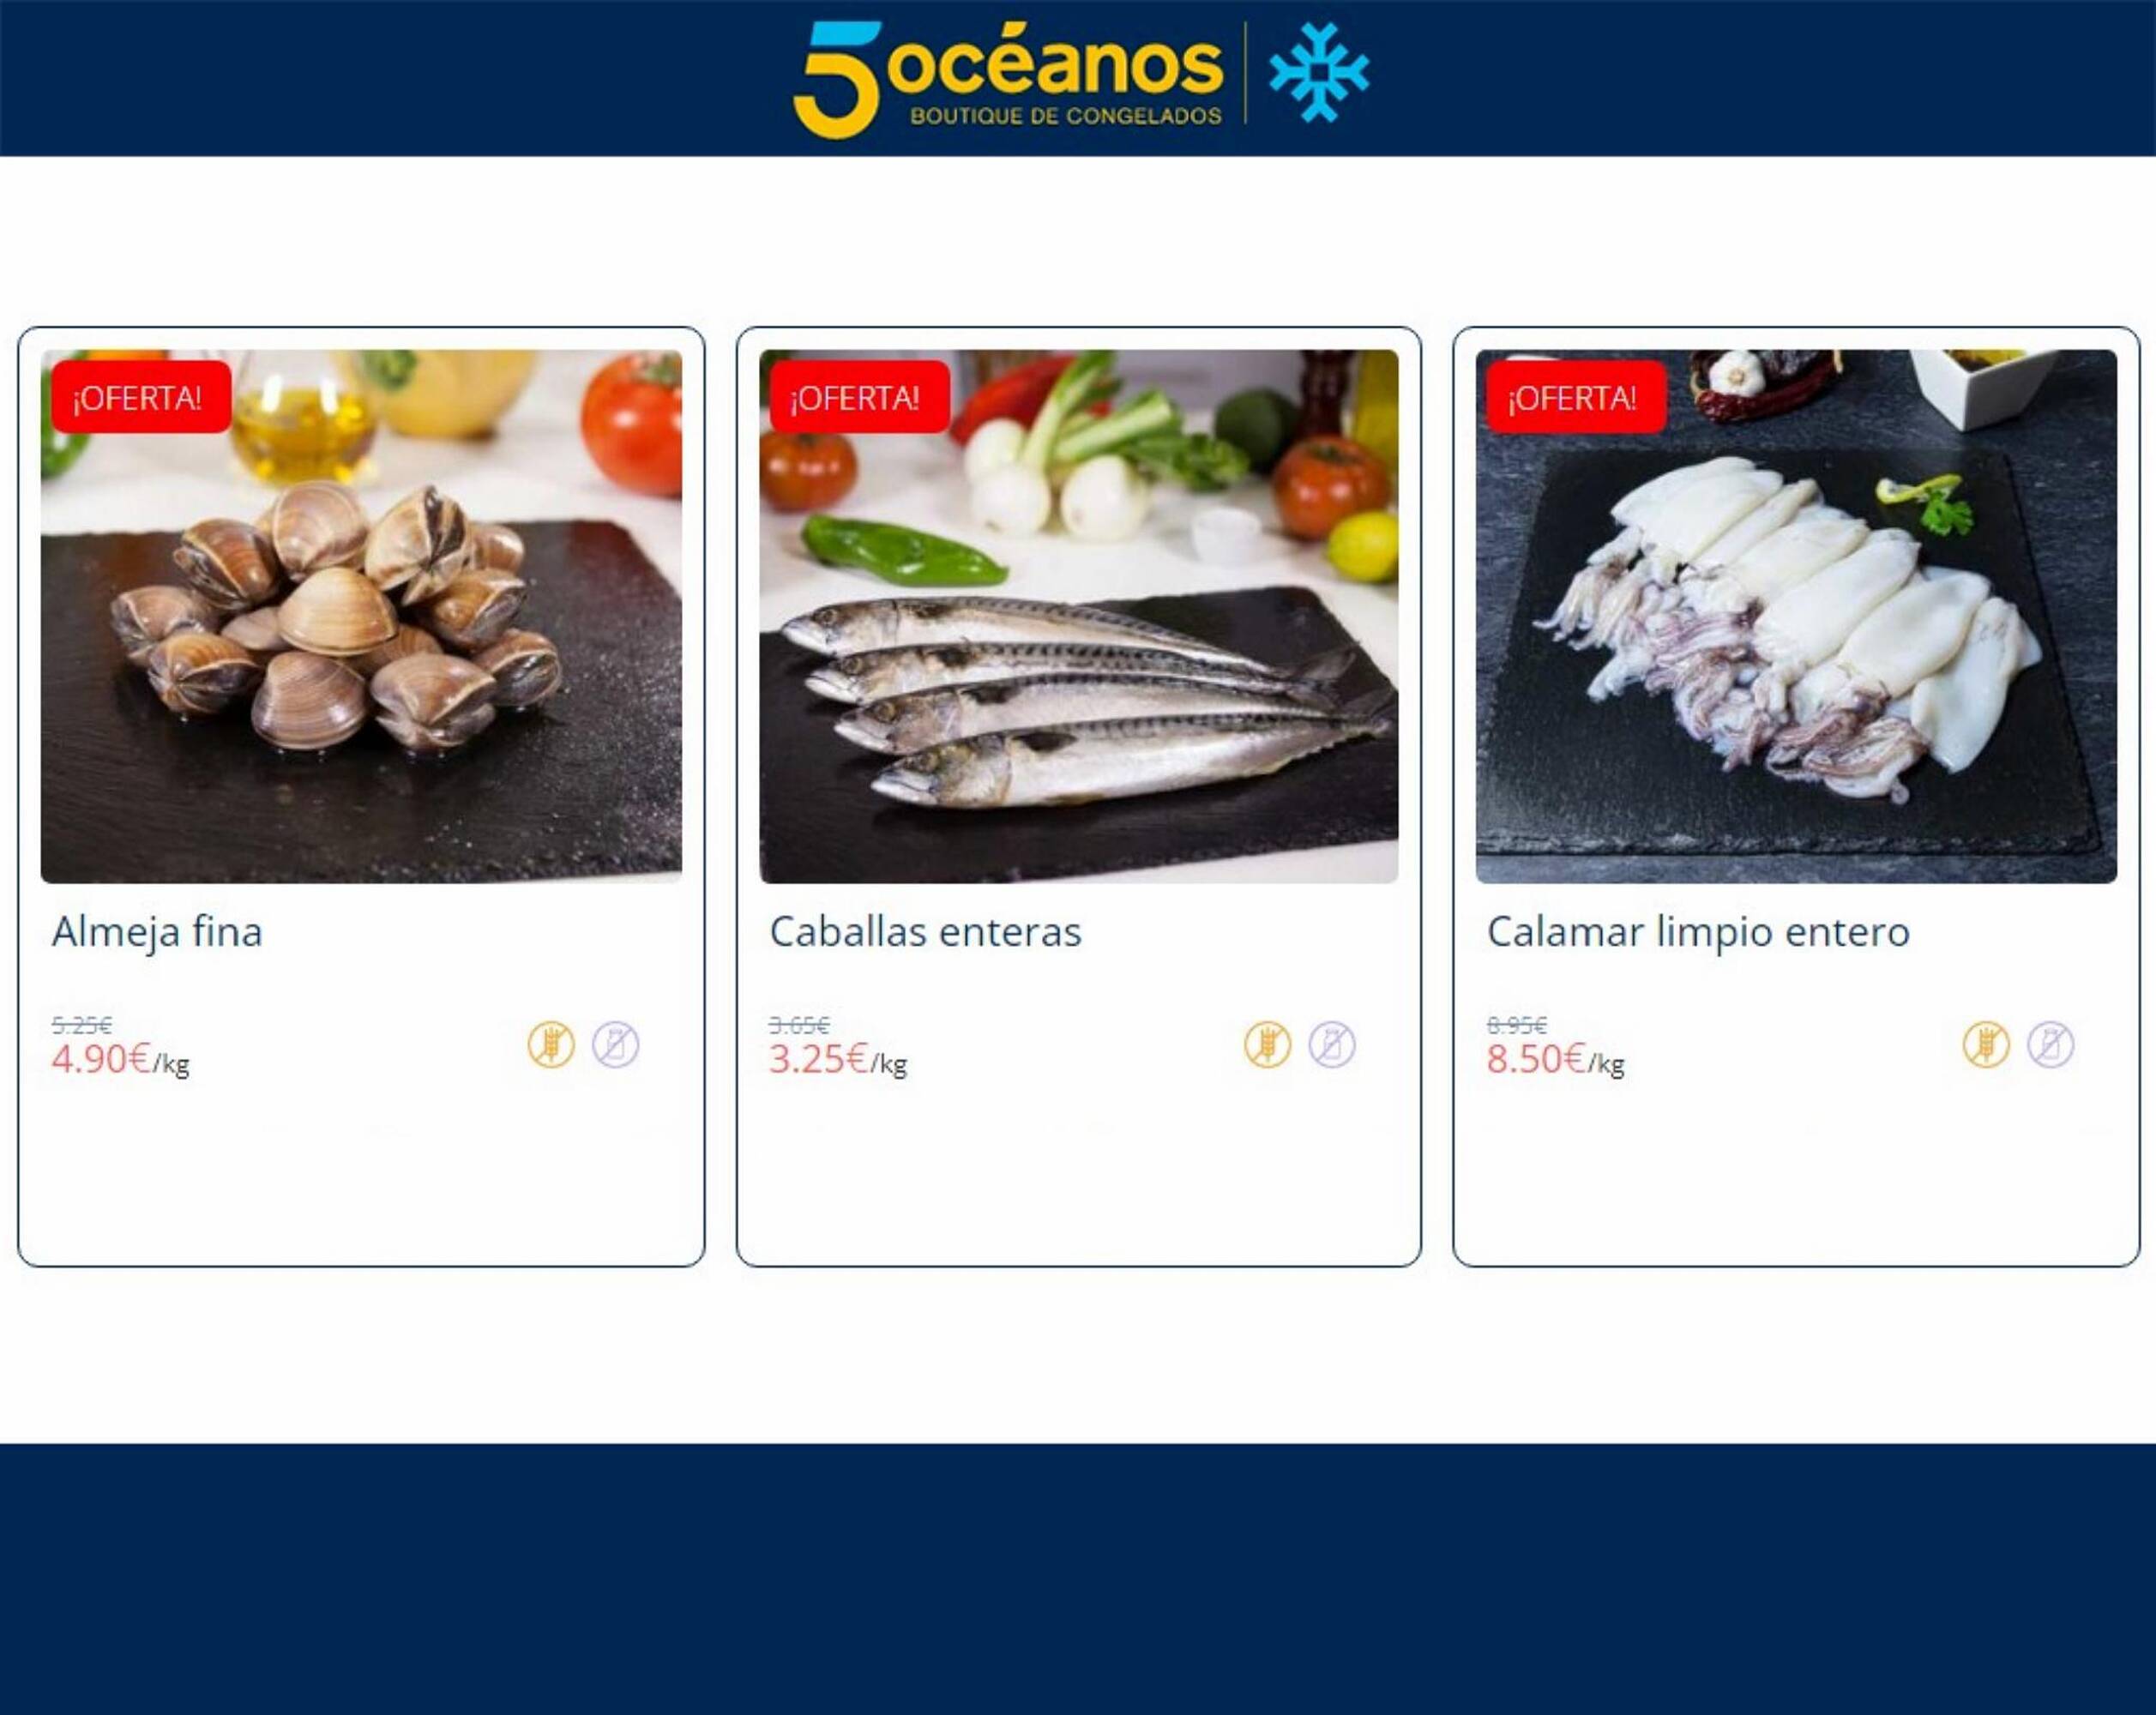This screenshot has height=1715, width=2156.
Task: Click ¡OFERTA! badge on Calamar limpio entero
Action: (x=1577, y=397)
